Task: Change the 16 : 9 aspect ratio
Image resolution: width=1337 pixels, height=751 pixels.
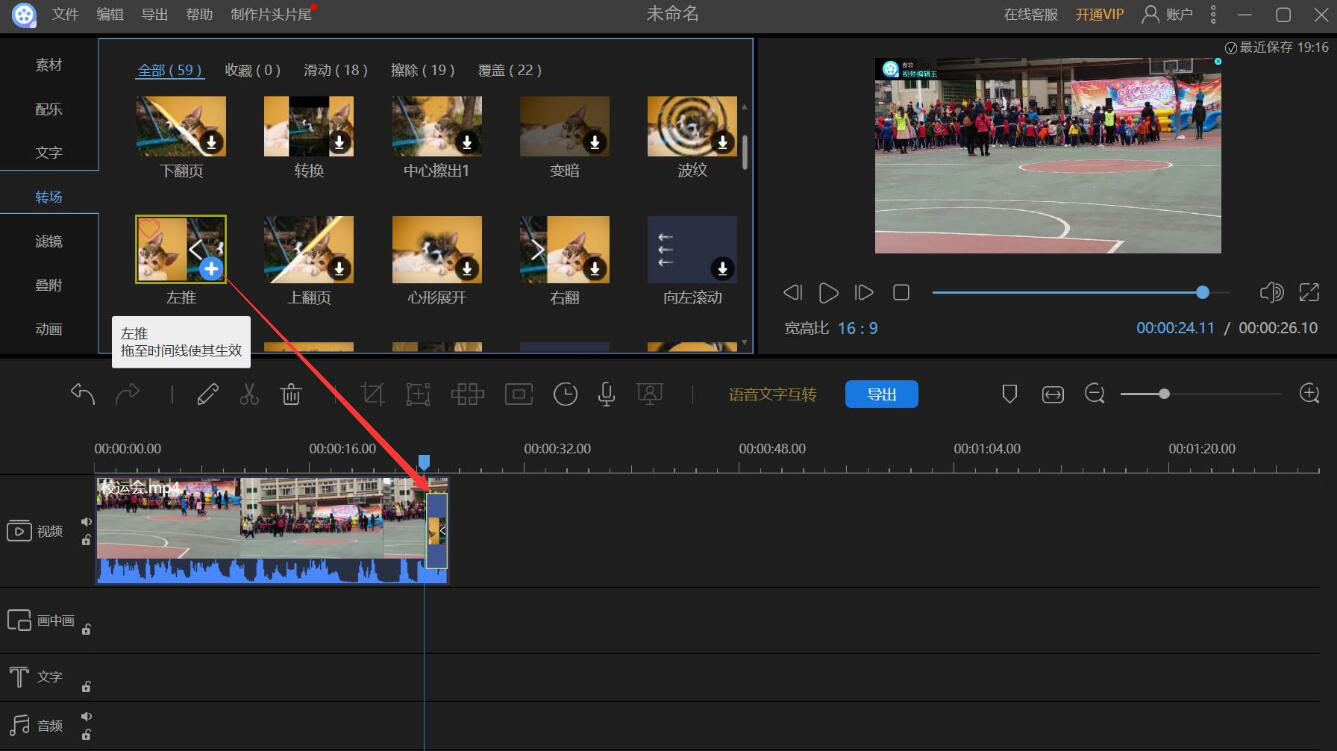Action: tap(859, 328)
